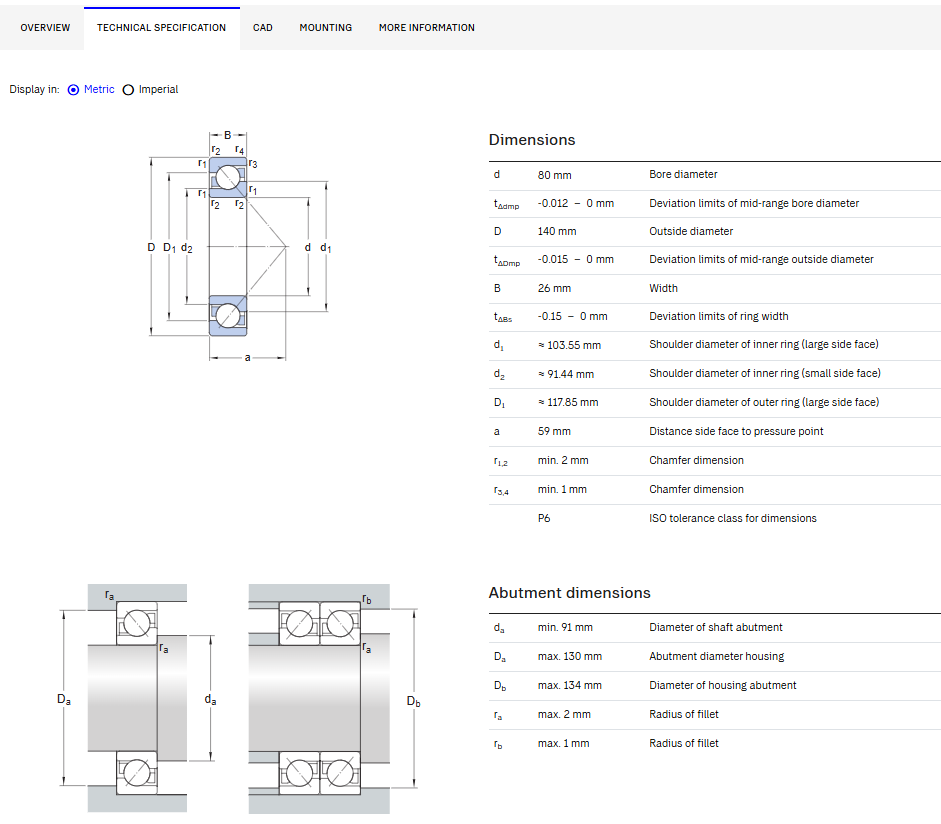This screenshot has width=941, height=824.
Task: Click Deviation limits of mid-range outside diameter
Action: (x=761, y=259)
